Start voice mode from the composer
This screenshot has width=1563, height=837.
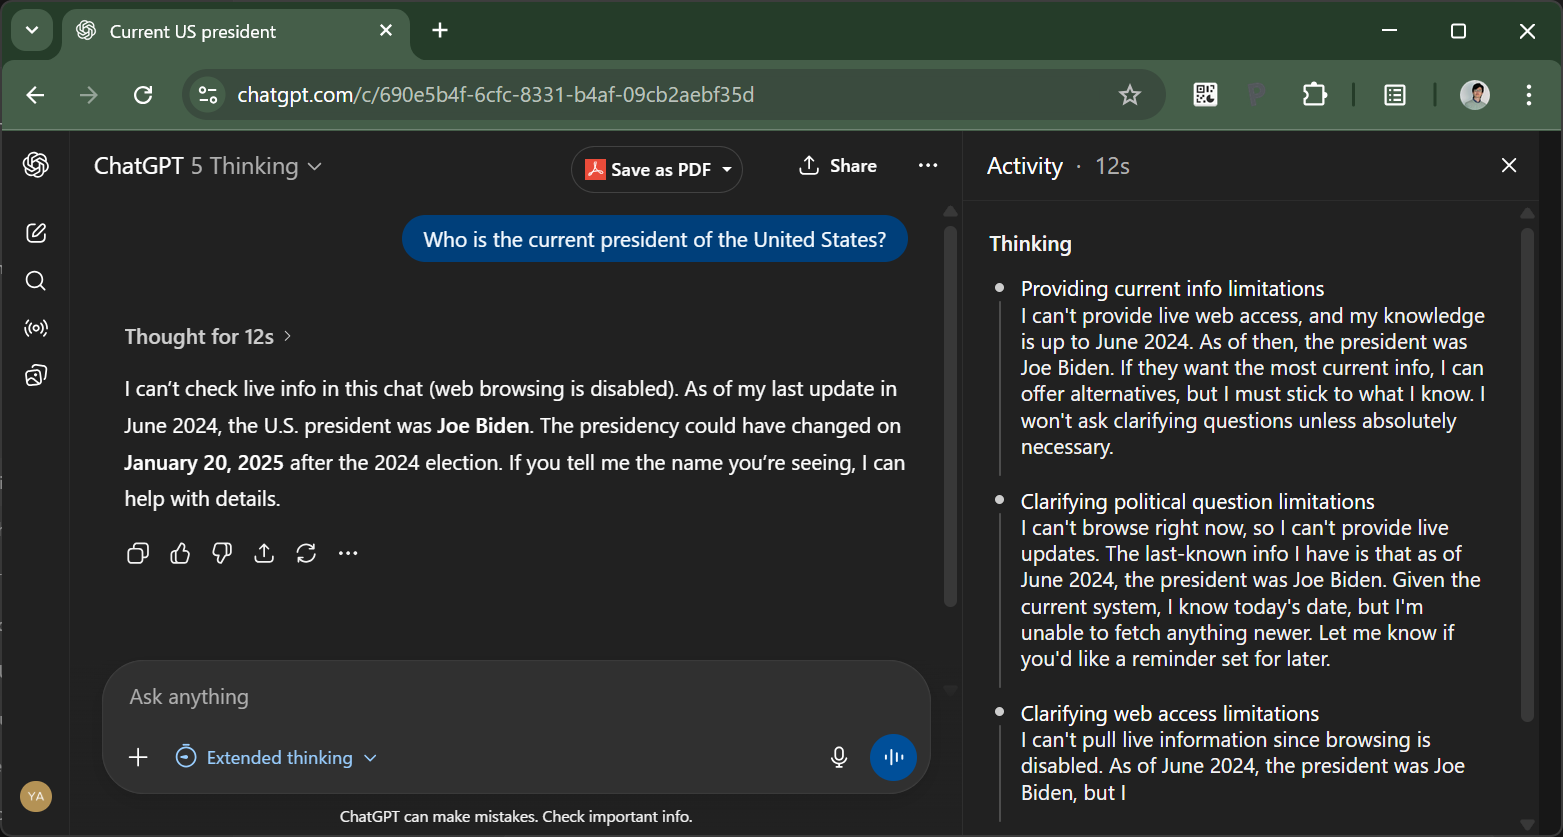[x=893, y=757]
